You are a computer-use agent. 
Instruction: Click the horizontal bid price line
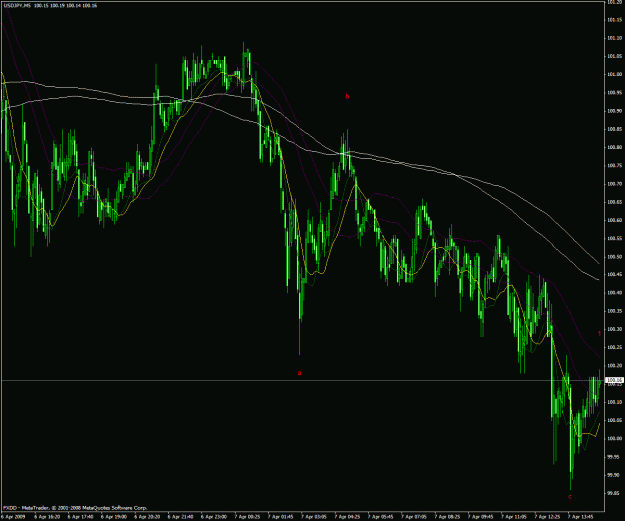point(303,381)
